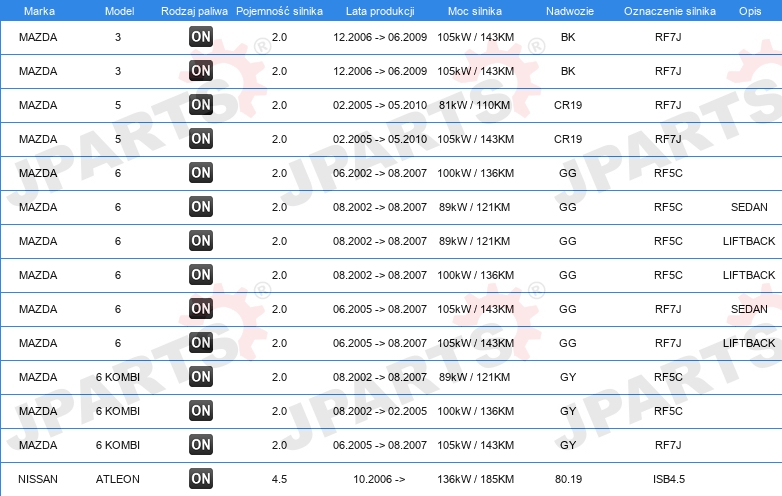Viewport: 782px width, 496px height.
Task: Click the 136kW / 185KM power cell
Action: (x=475, y=479)
